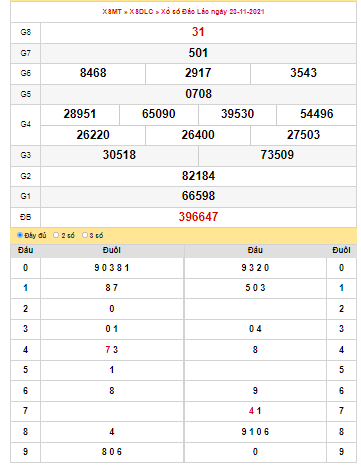Click the G4 number 54496

pyautogui.click(x=317, y=114)
